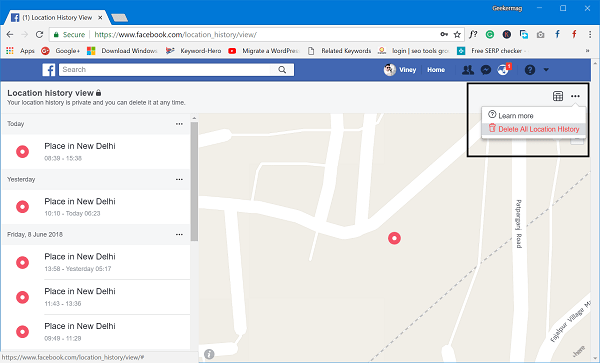Open the Free SERP checker bookmark
Screen dimensions: 600x363
pyautogui.click(x=493, y=51)
